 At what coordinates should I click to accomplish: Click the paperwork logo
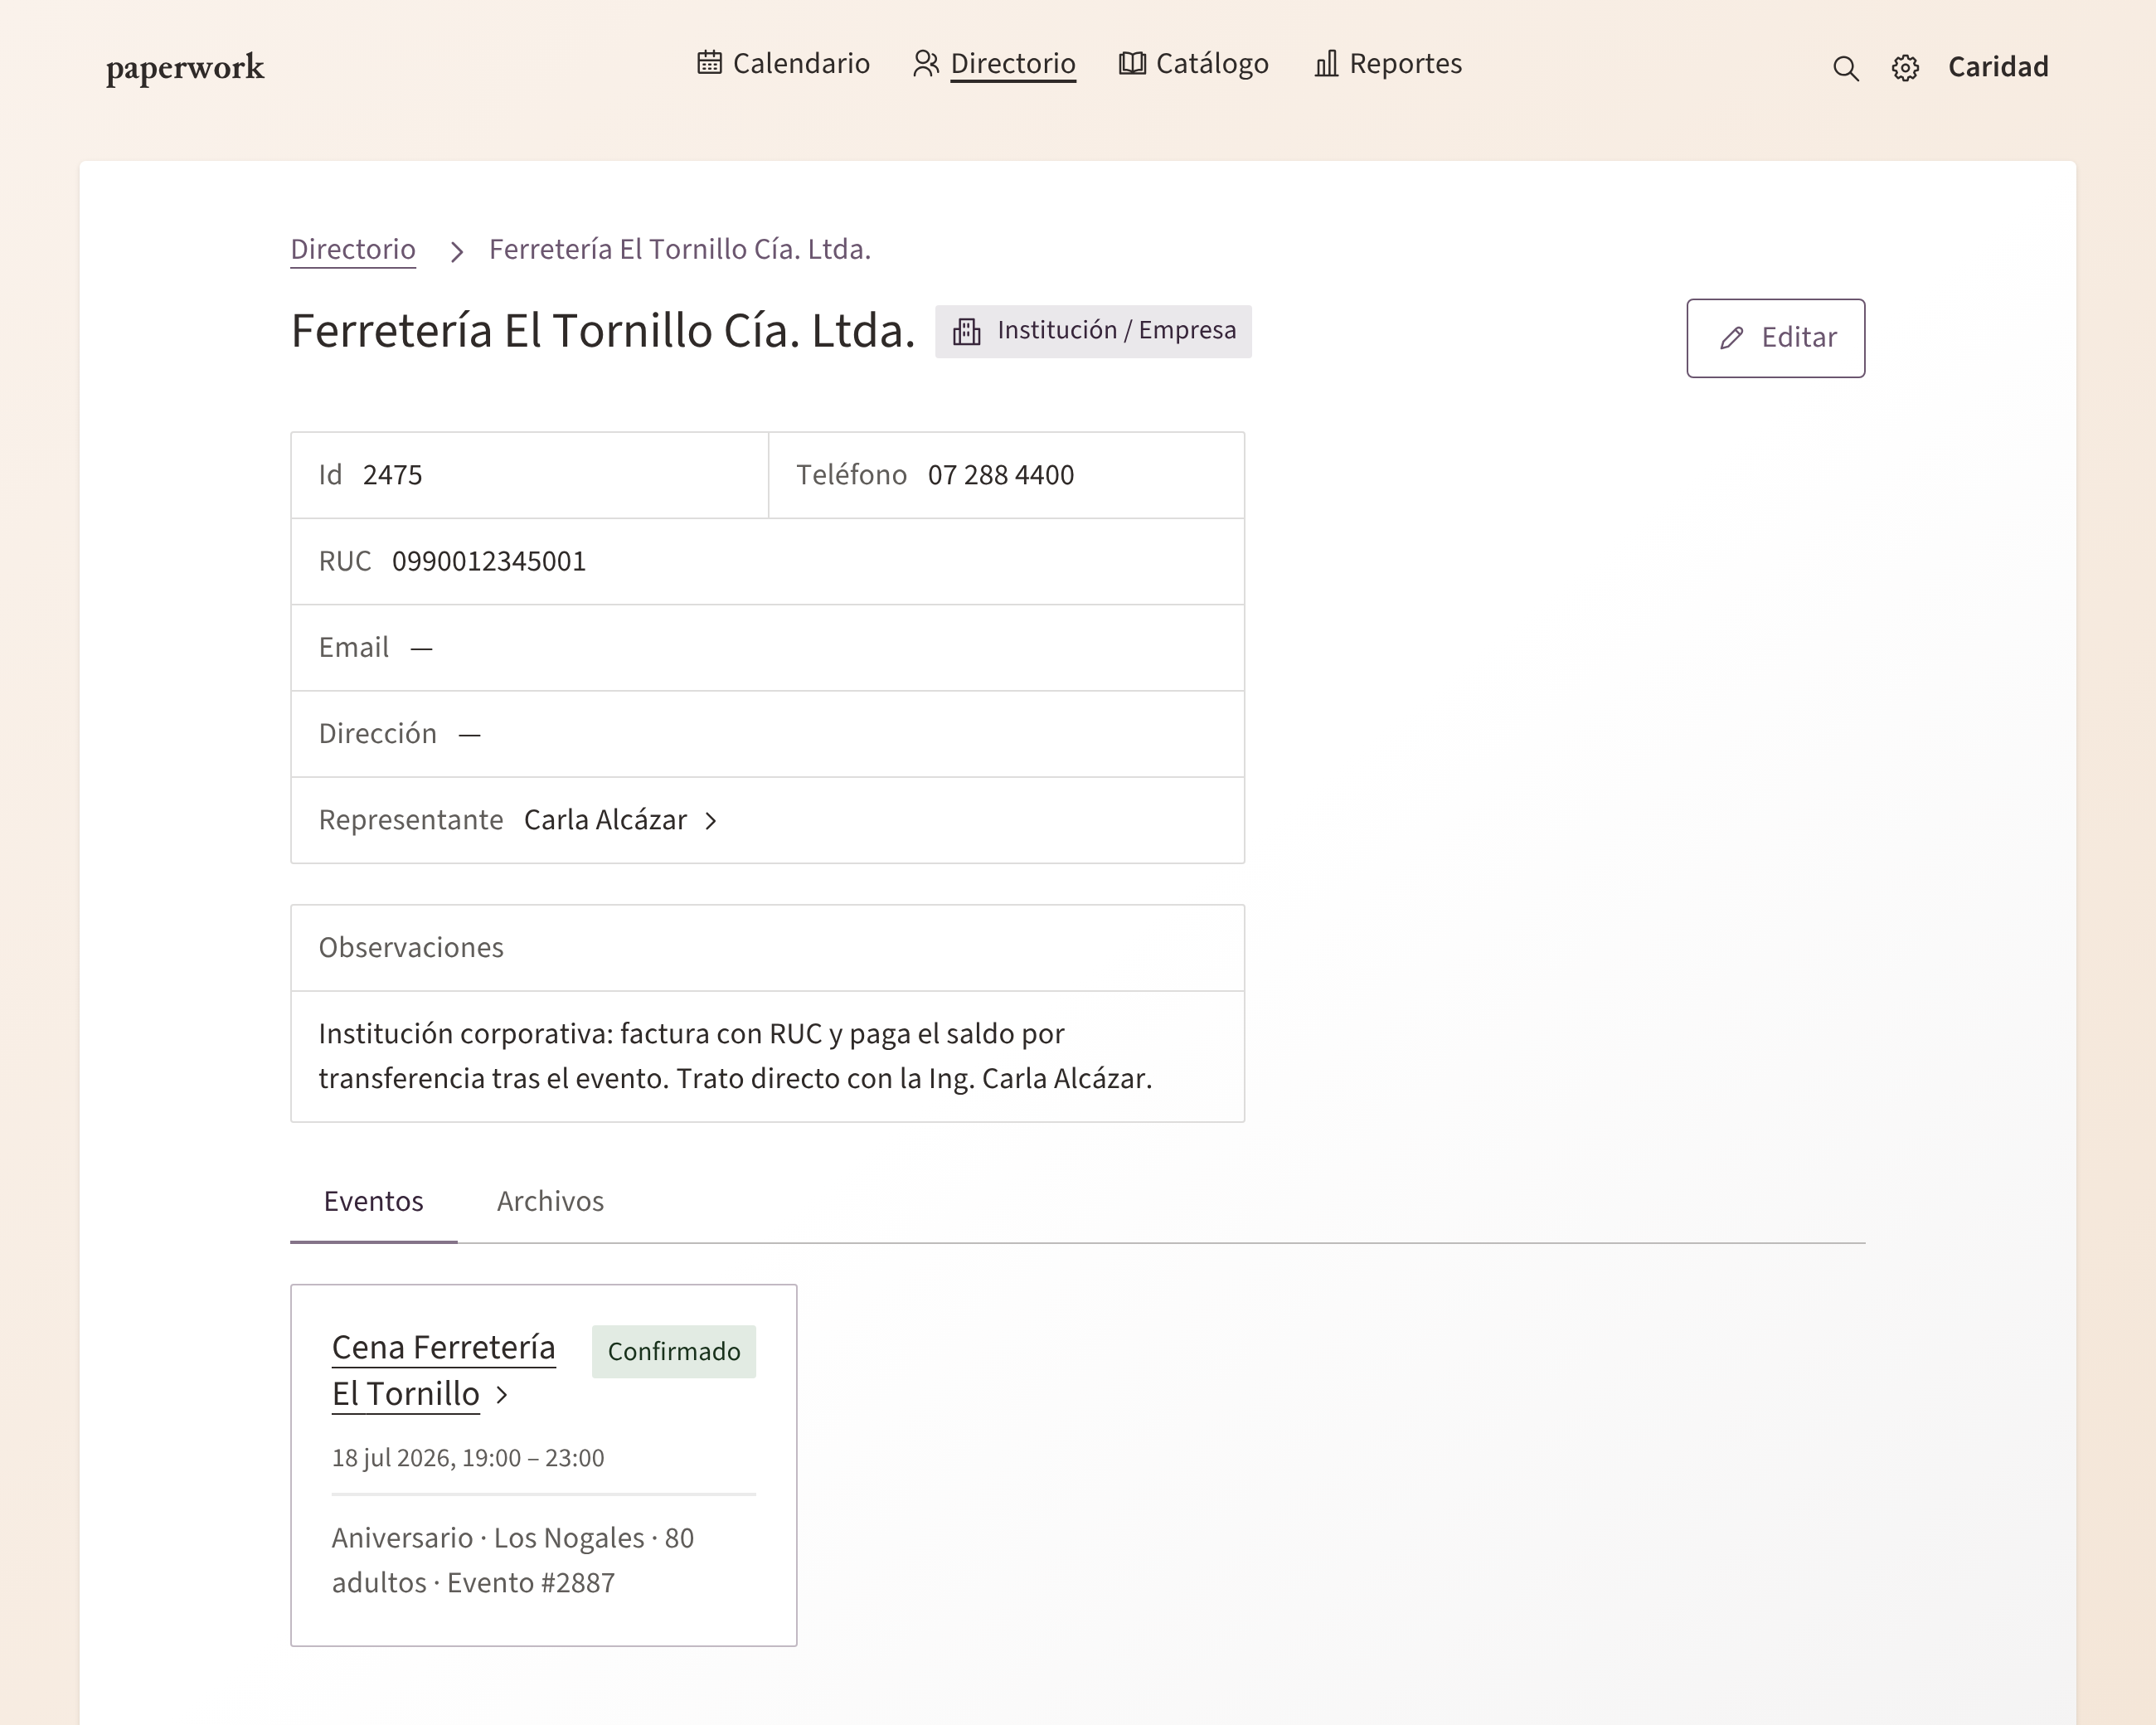pyautogui.click(x=185, y=67)
